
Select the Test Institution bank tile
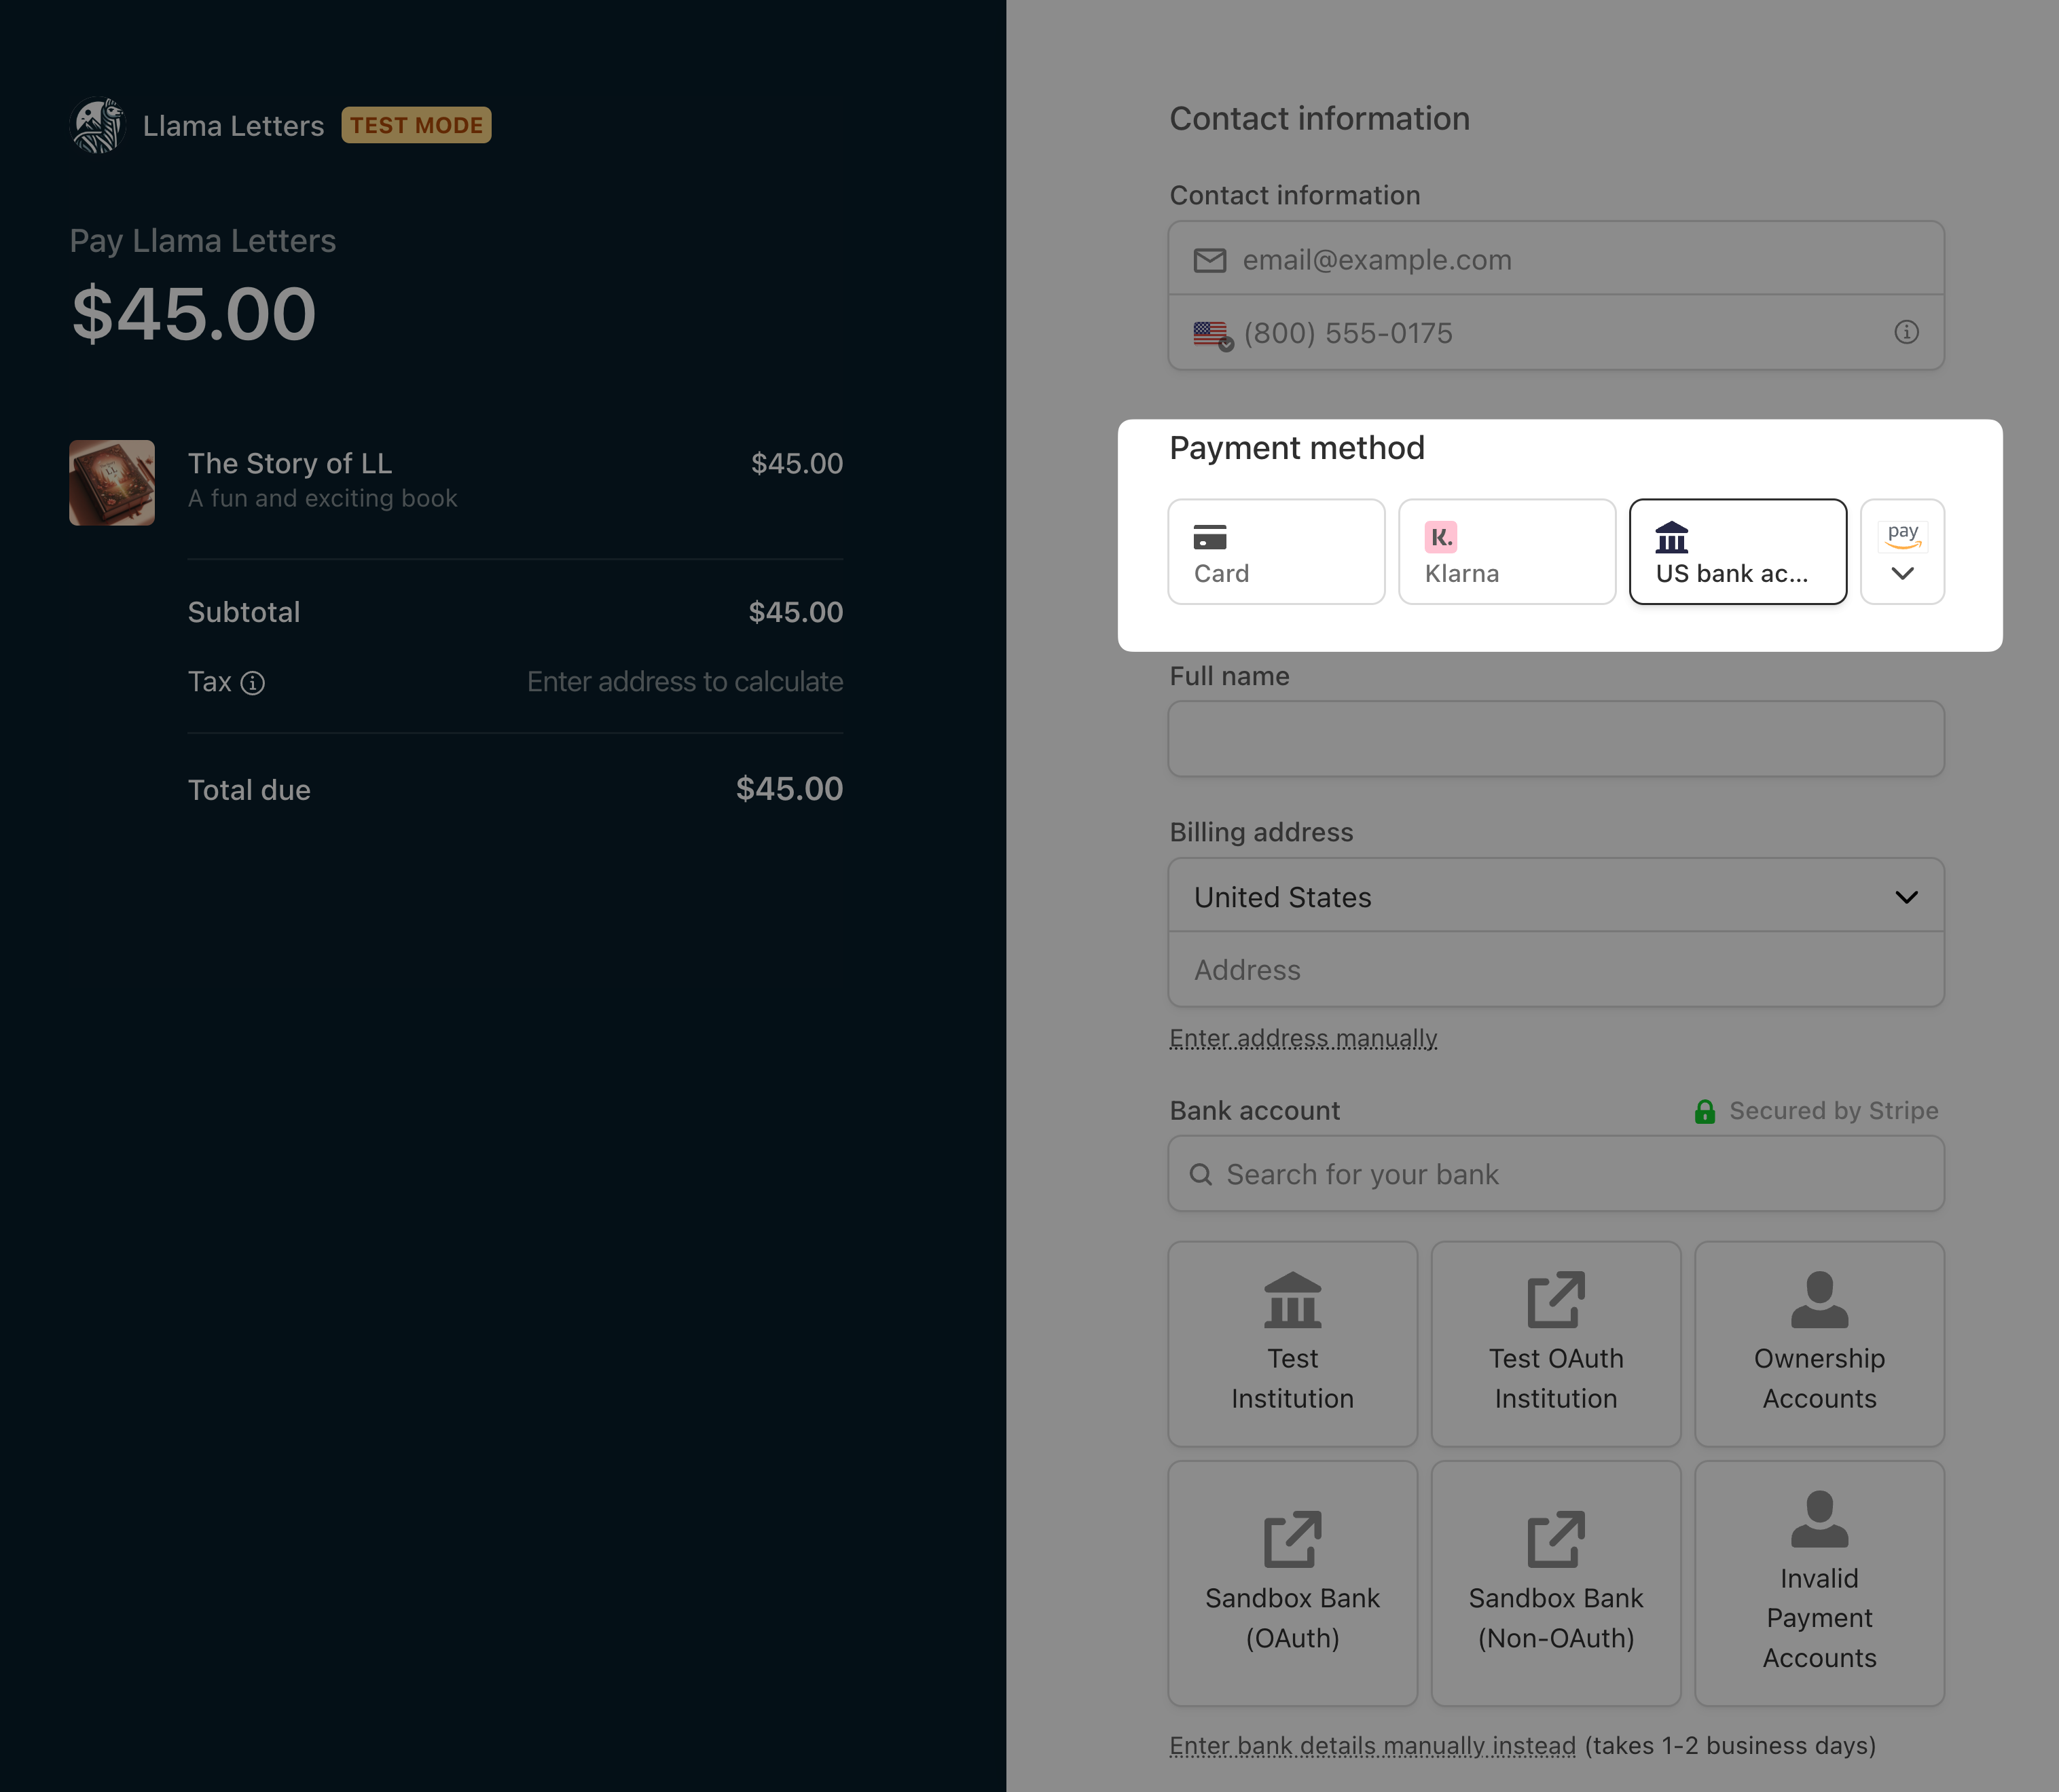click(x=1292, y=1343)
